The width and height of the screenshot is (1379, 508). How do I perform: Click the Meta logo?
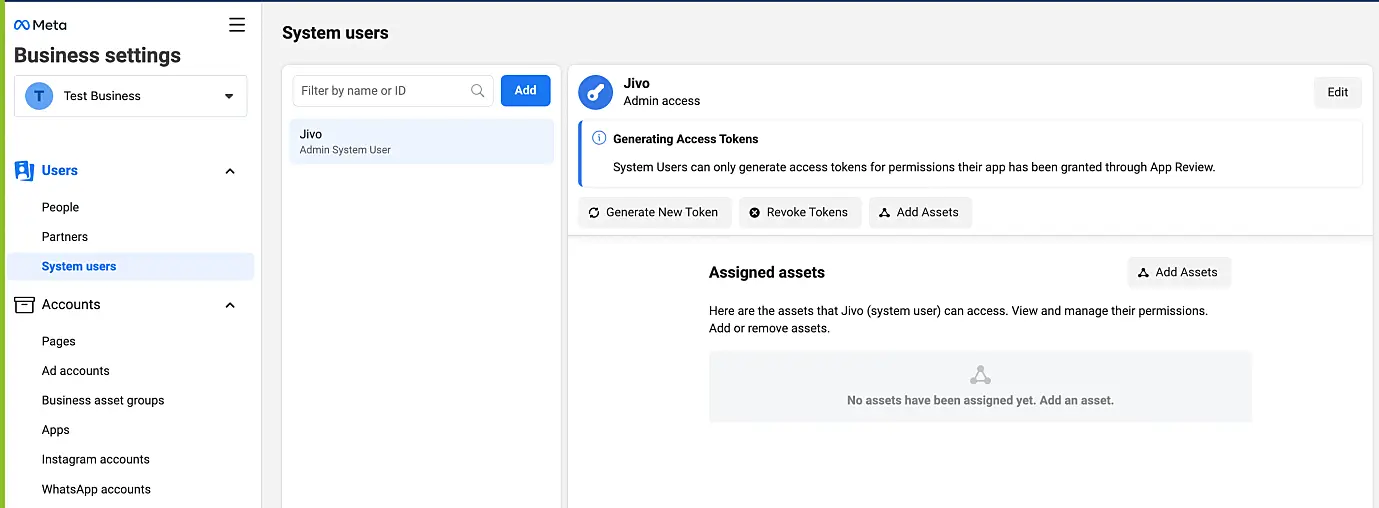click(x=40, y=25)
